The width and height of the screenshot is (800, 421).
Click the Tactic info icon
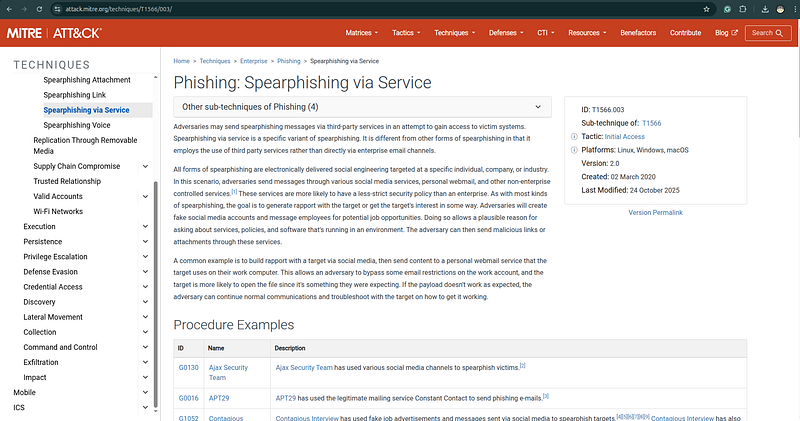[574, 137]
